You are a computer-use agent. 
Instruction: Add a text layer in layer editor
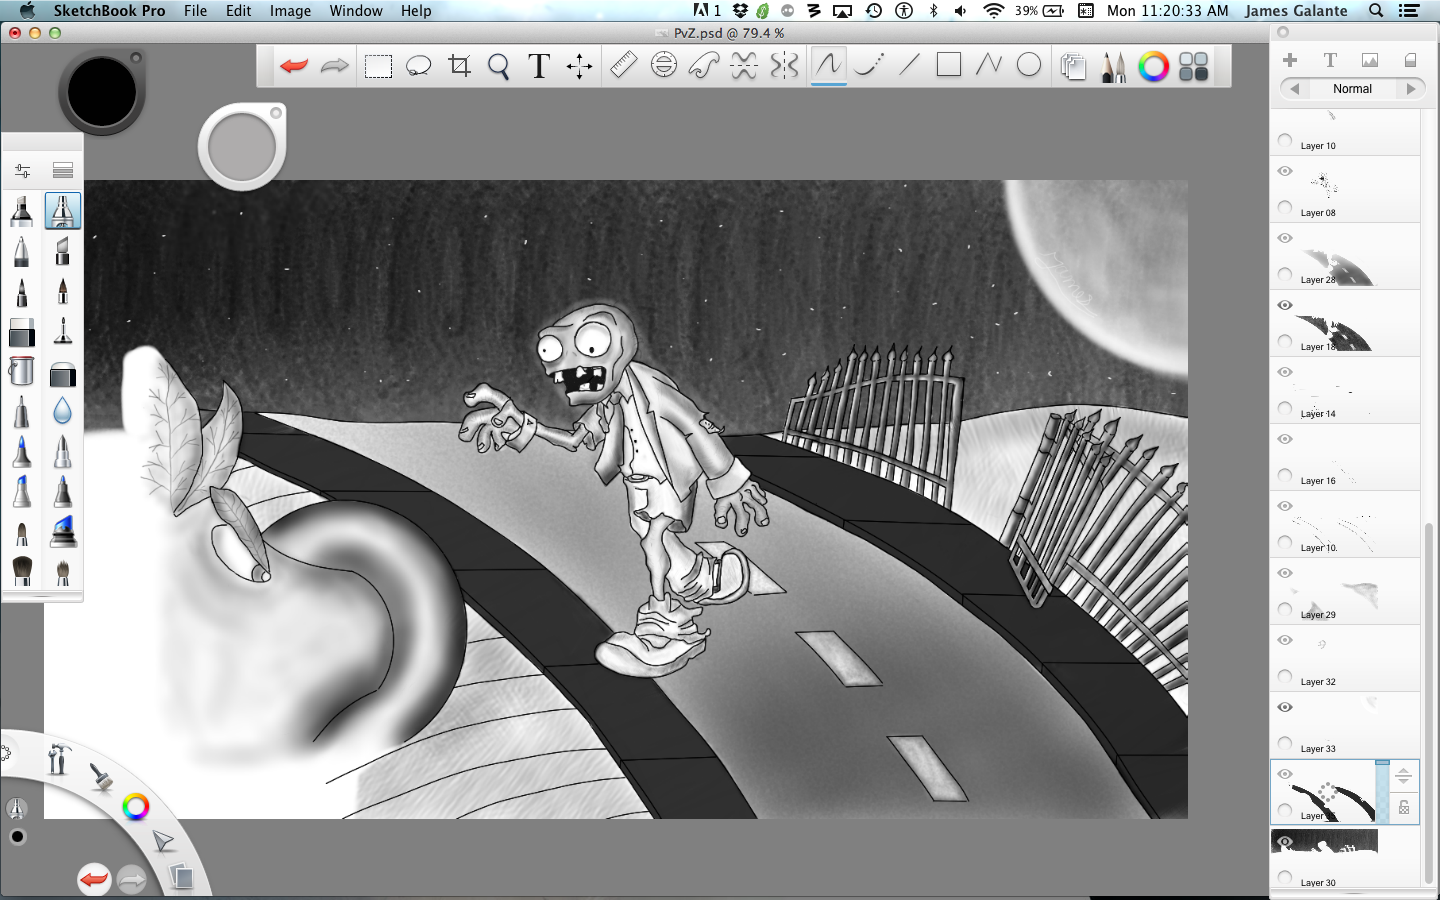1330,60
